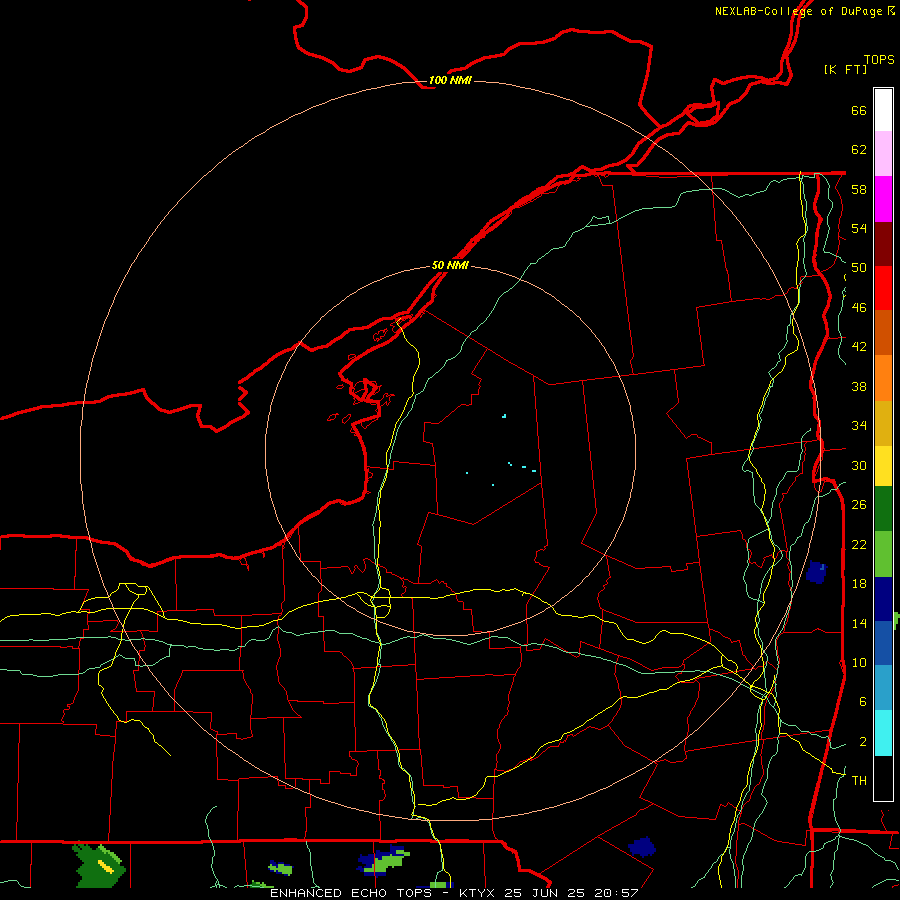Click the 'TOPS' legend title
This screenshot has height=900, width=900.
879,59
